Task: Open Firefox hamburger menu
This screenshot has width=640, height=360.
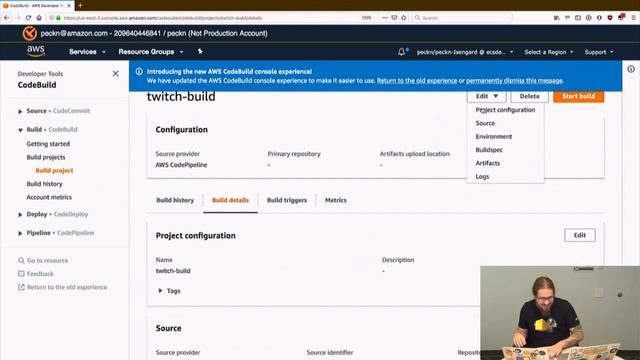Action: point(633,18)
